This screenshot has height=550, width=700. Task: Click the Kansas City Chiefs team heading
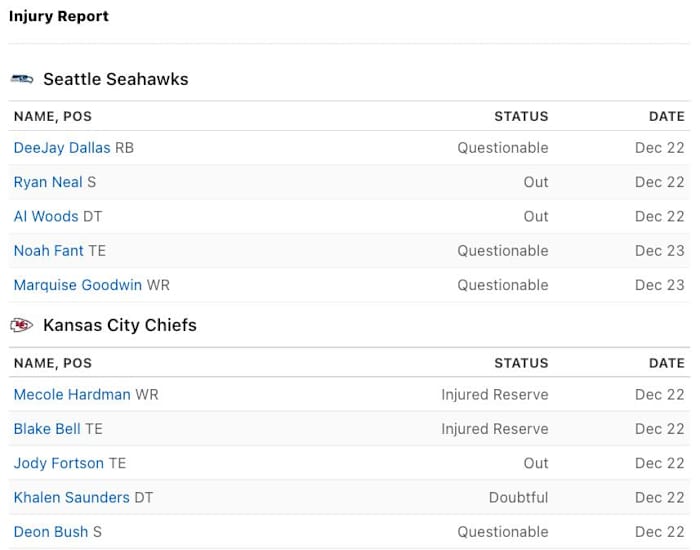point(119,325)
